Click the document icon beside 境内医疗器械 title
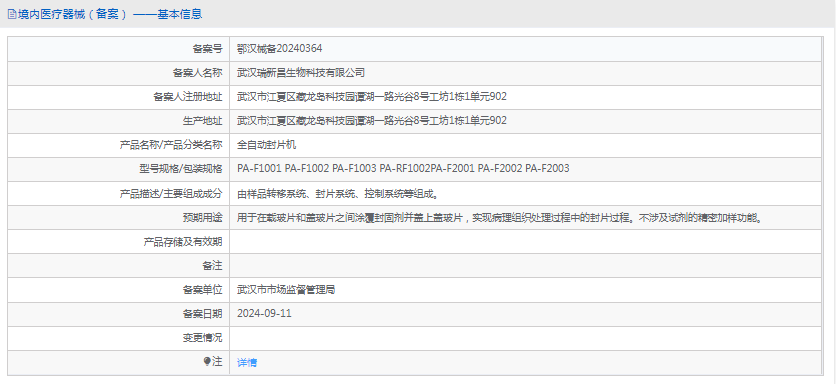The height and width of the screenshot is (384, 836). point(12,14)
